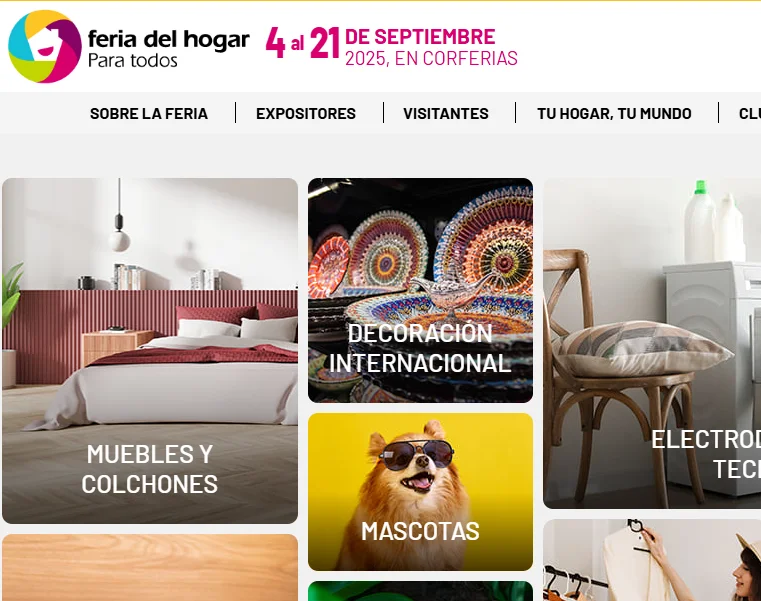
Task: Open the Muebles y Colchones category tile
Action: (150, 351)
